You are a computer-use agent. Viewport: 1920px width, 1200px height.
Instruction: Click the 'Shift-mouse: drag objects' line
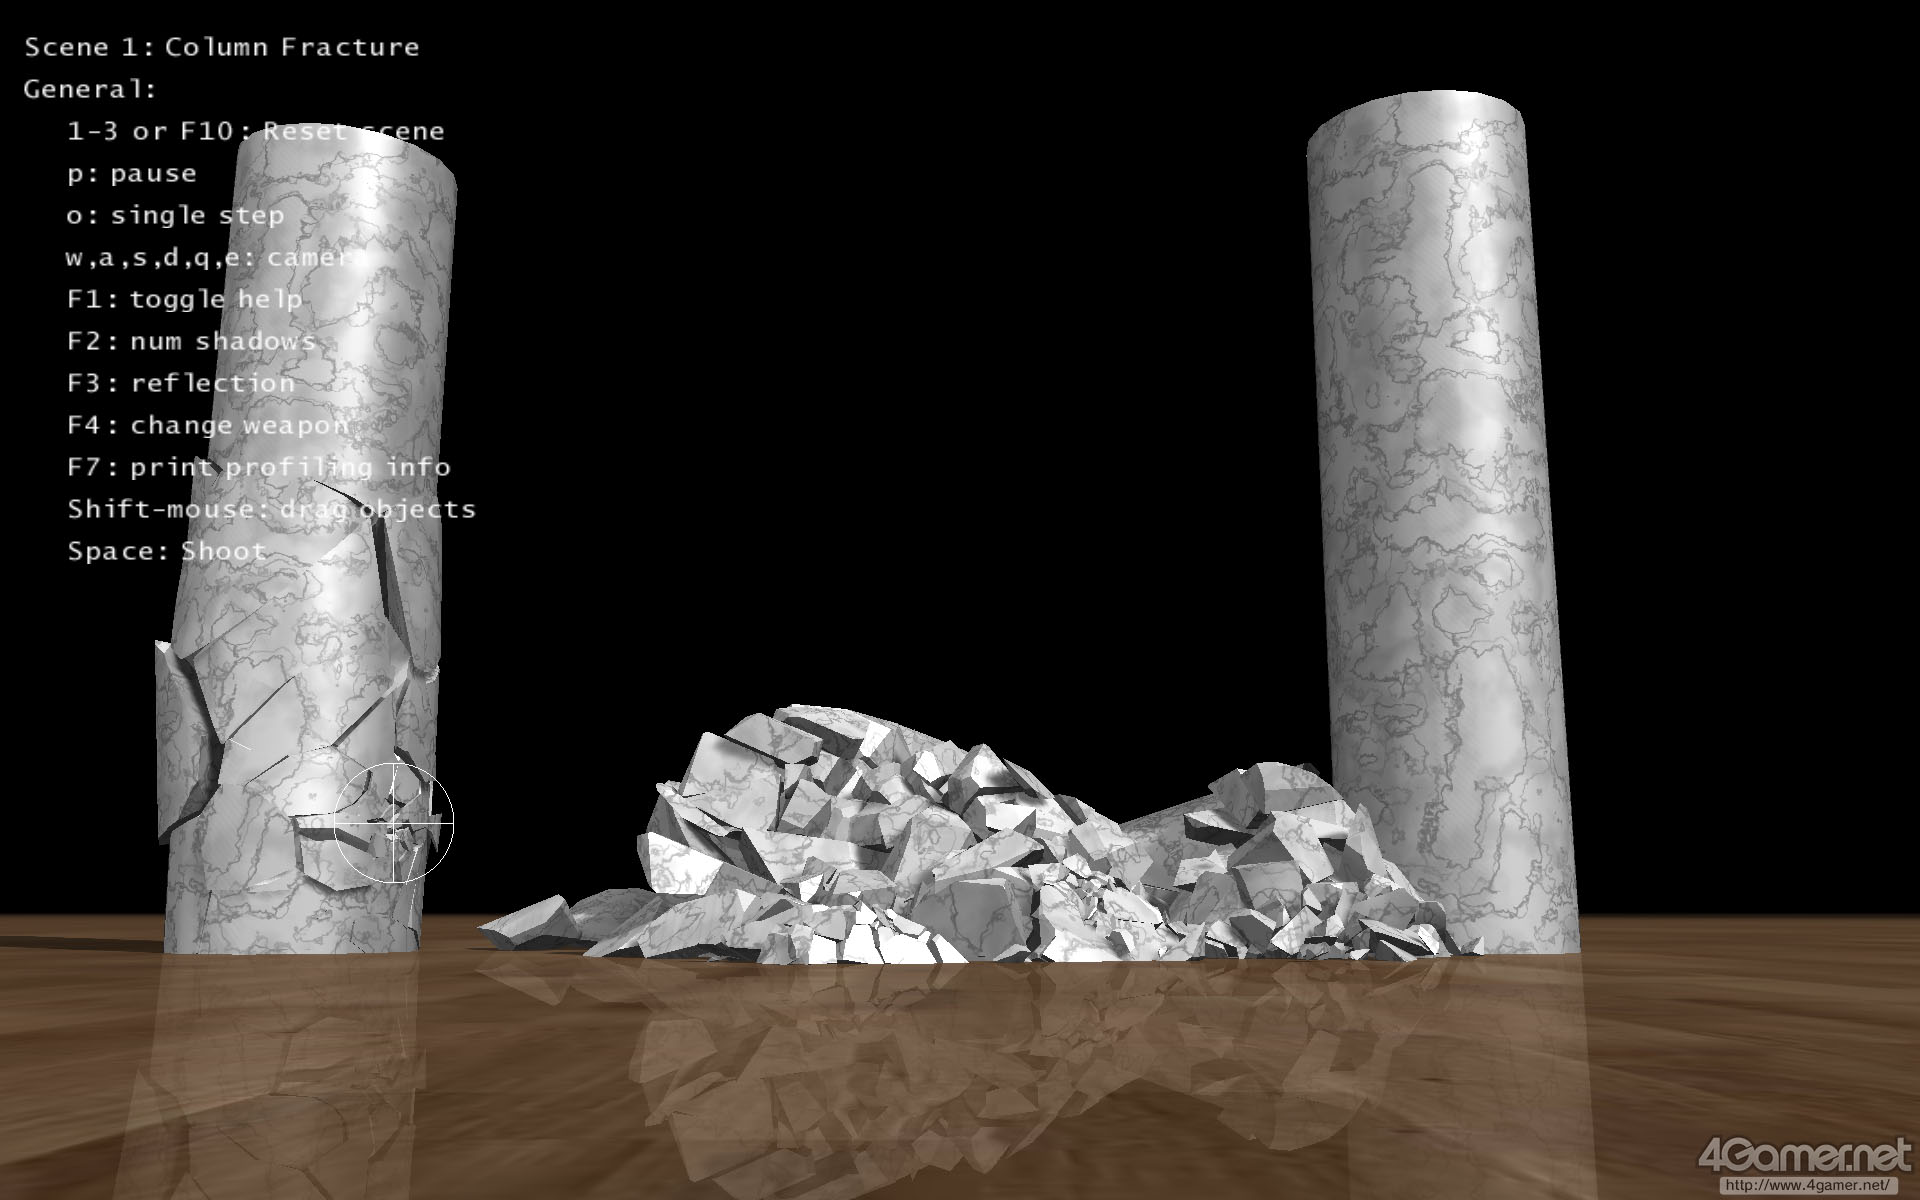[271, 509]
